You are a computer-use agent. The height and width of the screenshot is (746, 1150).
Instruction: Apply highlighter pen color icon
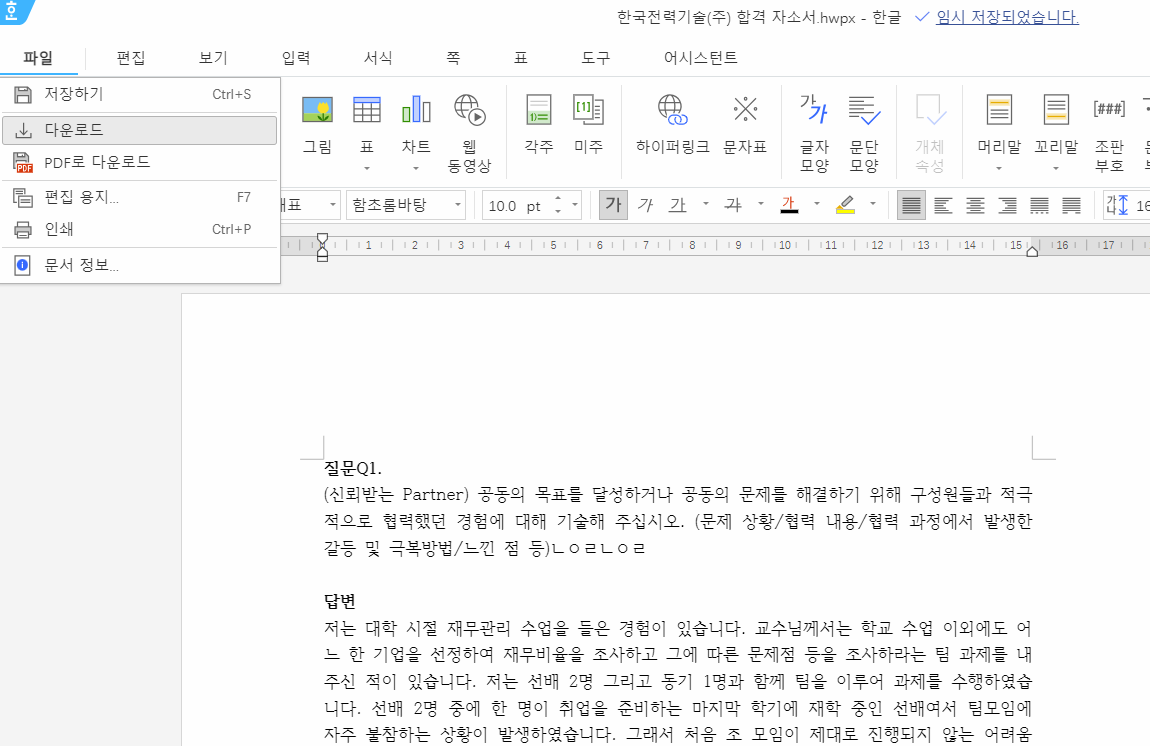[845, 205]
